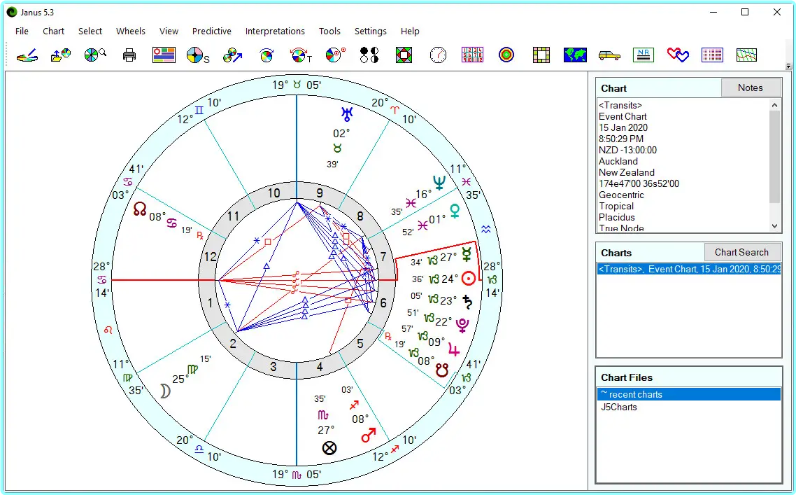Click the wheel with T transits icon
Image resolution: width=796 pixels, height=495 pixels.
click(300, 54)
